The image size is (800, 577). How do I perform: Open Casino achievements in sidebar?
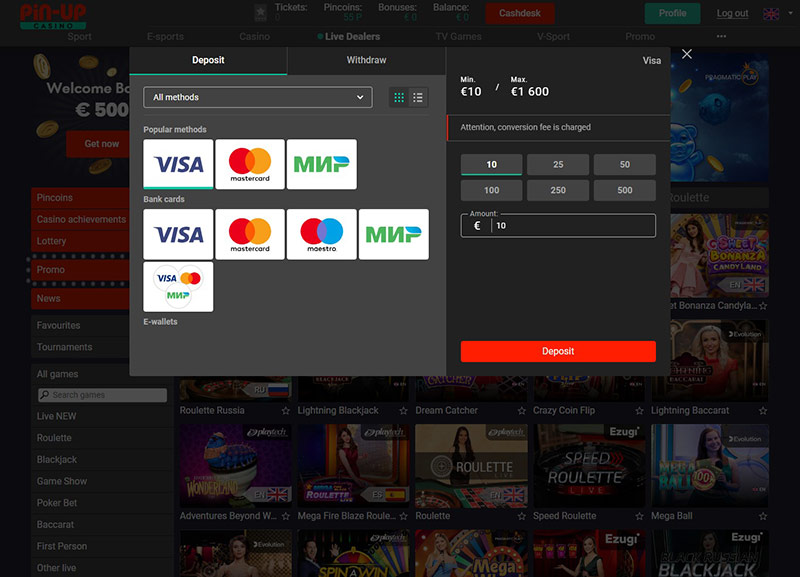80,219
